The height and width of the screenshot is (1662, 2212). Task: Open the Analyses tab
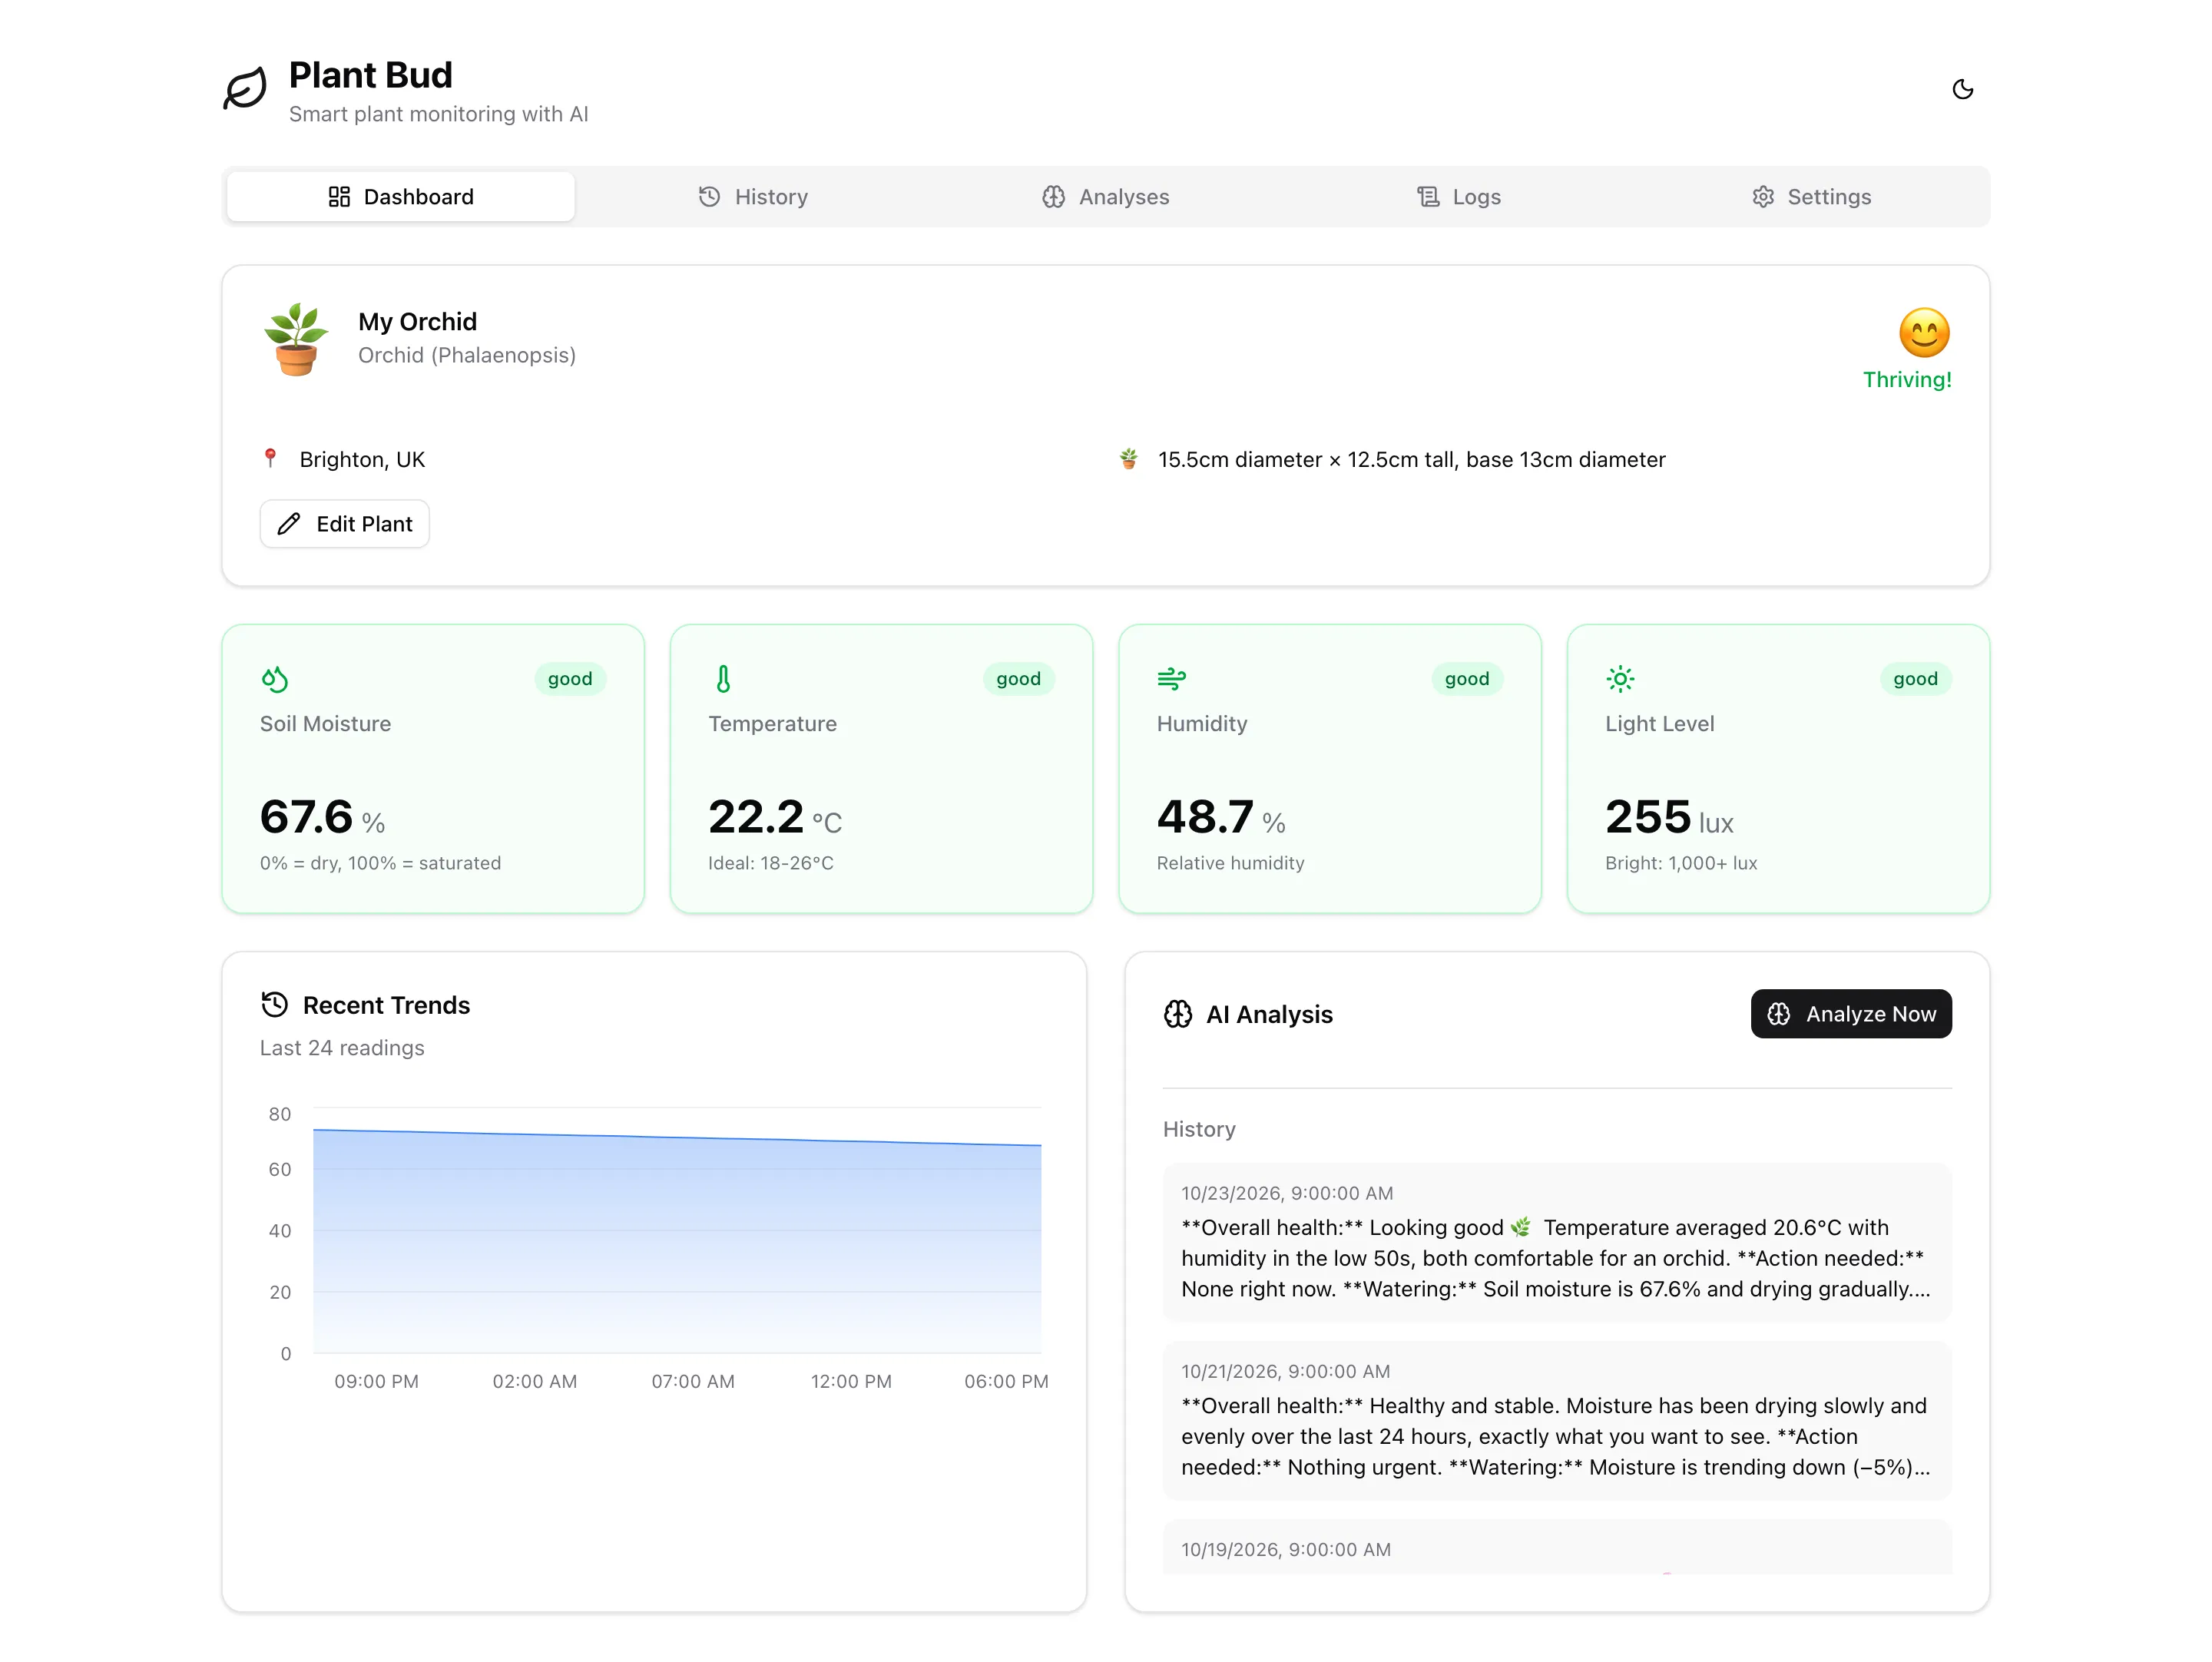1105,197
